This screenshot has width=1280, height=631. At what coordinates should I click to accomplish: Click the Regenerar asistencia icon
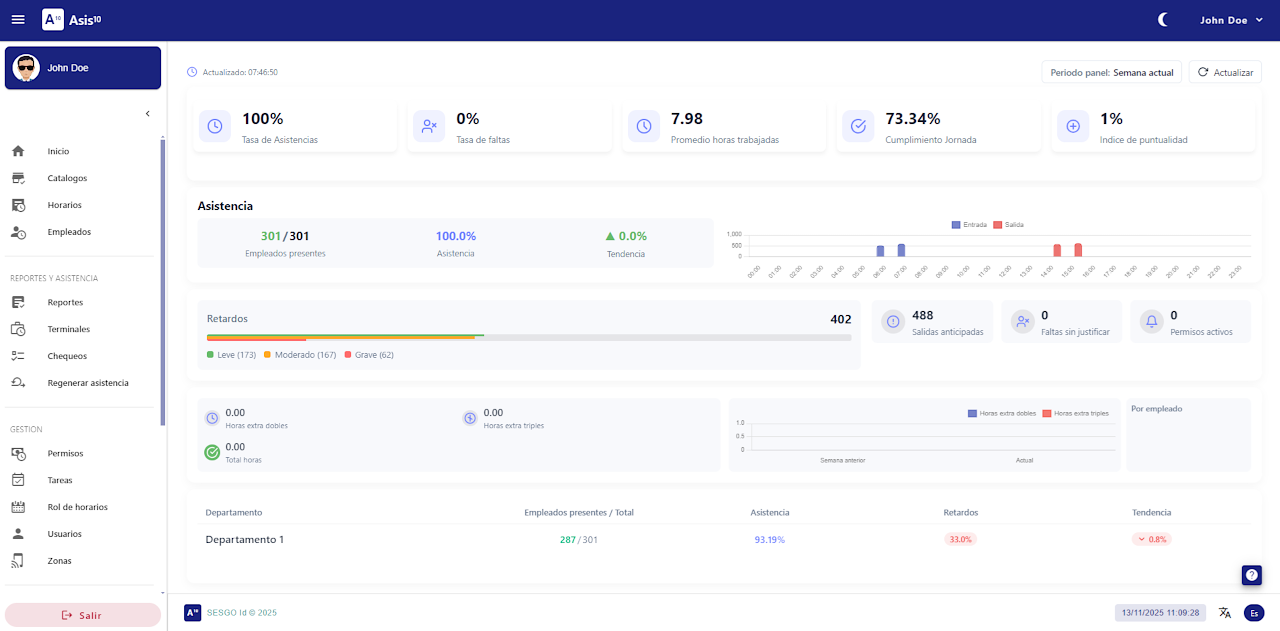point(17,382)
